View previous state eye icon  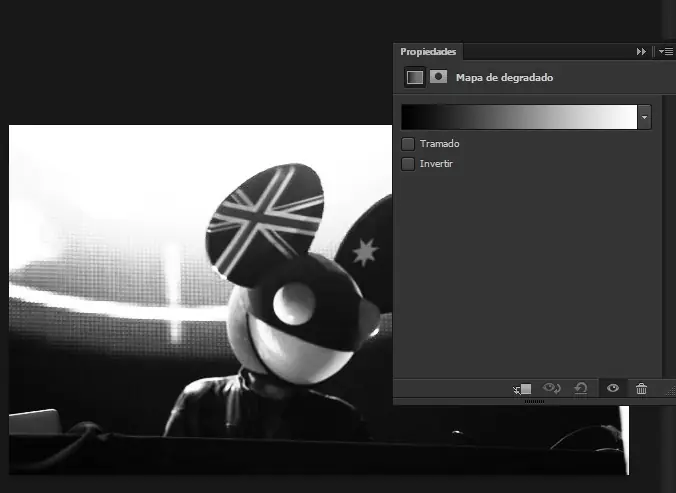(x=551, y=389)
